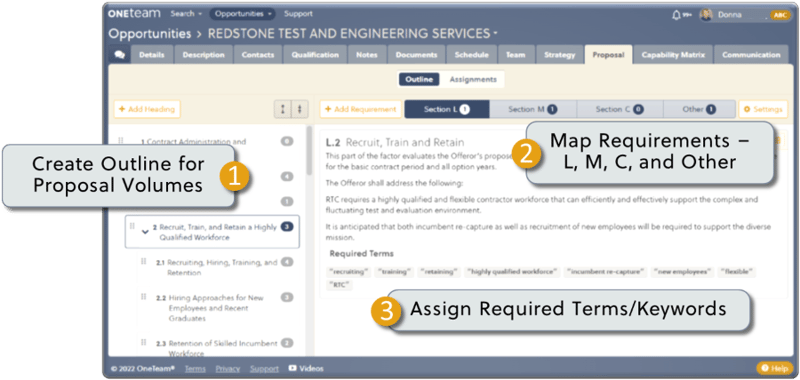The image size is (800, 380).
Task: Open the Contacts tab
Action: pos(258,55)
